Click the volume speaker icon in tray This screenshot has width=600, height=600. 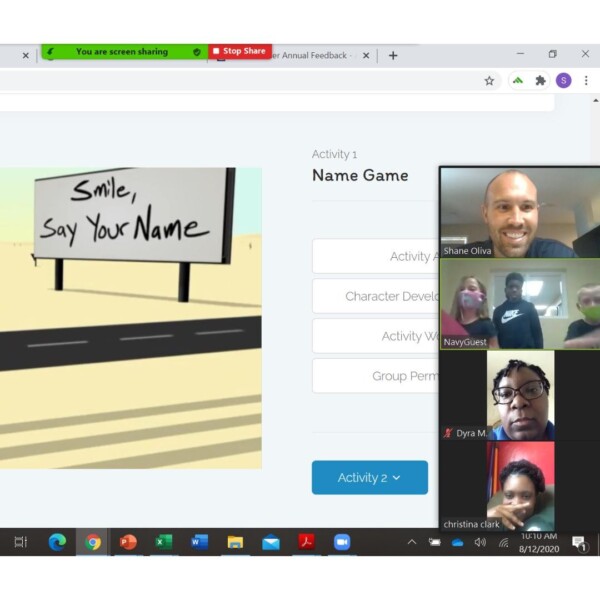[x=480, y=542]
